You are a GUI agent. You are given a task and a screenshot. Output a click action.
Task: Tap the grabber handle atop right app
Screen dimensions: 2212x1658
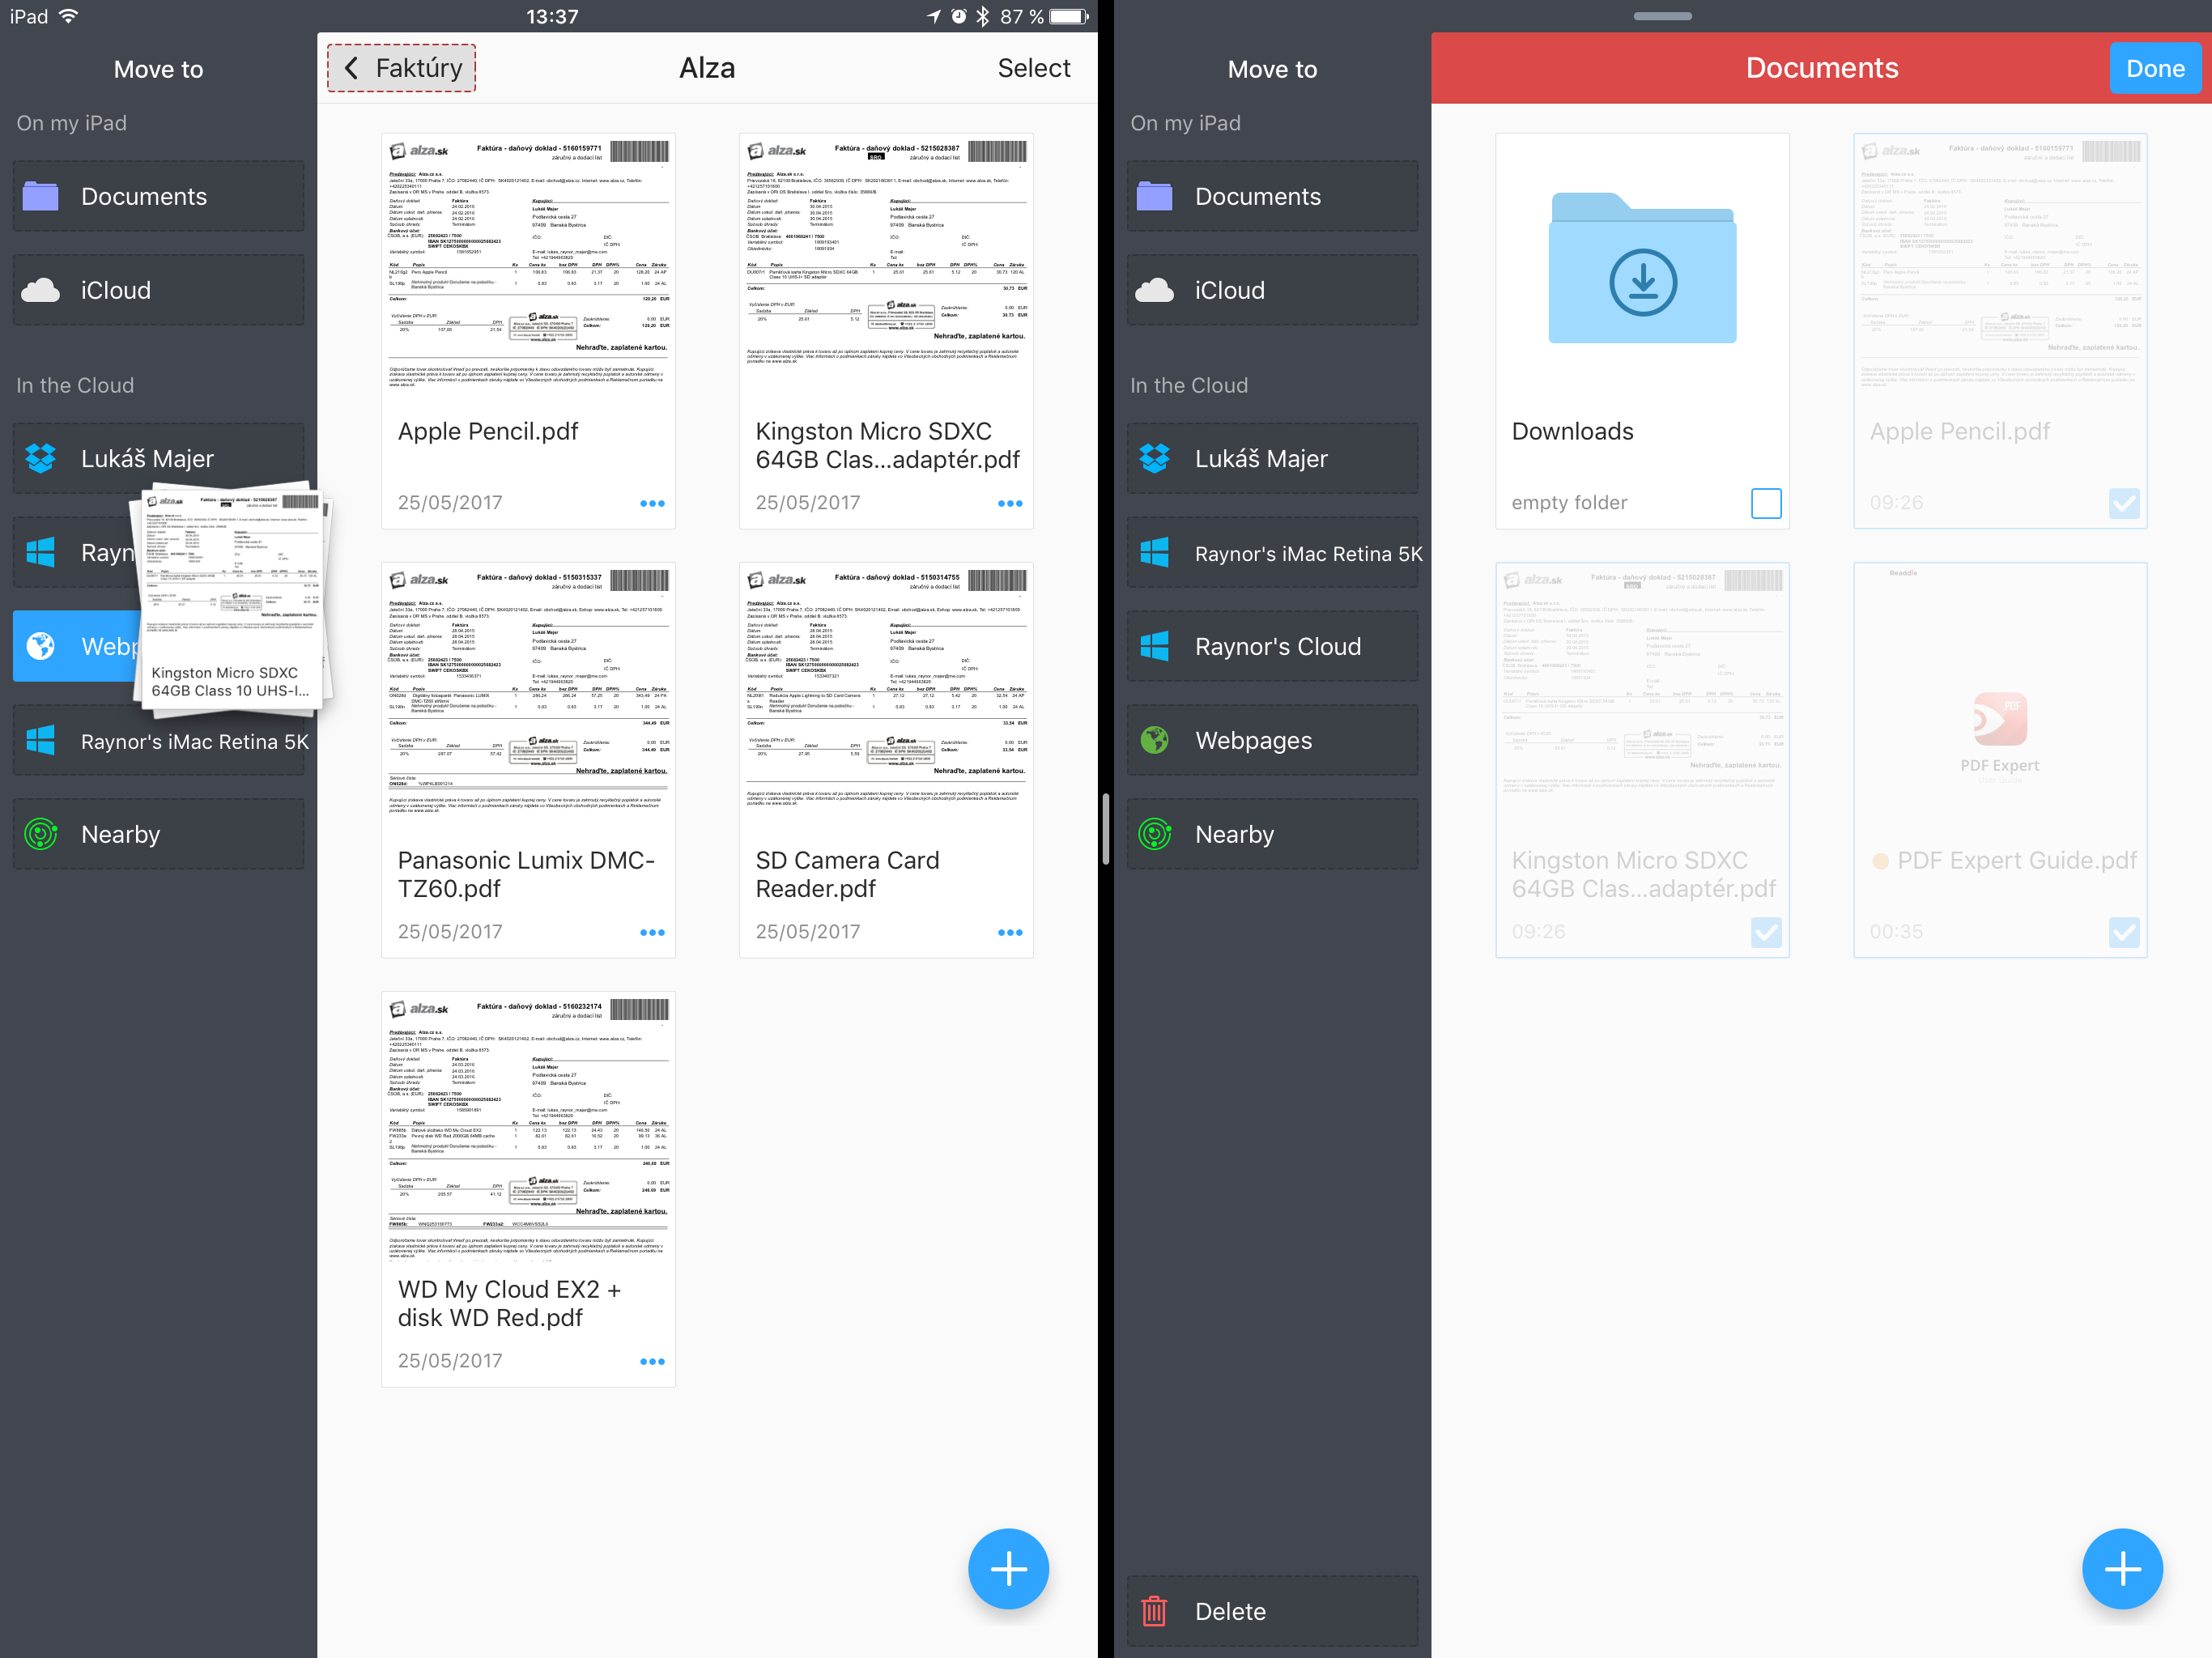[1662, 16]
